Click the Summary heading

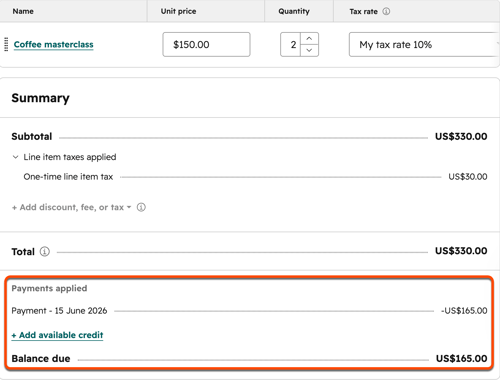click(40, 98)
